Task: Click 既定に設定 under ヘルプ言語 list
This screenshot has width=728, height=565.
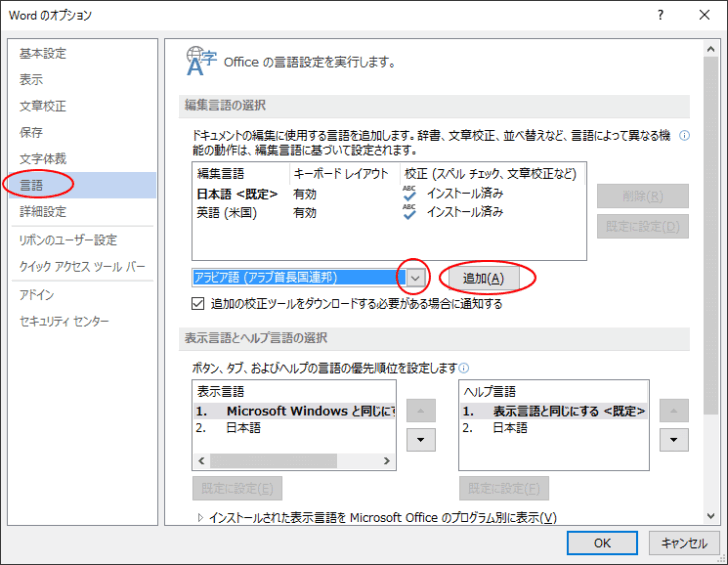Action: click(x=504, y=488)
